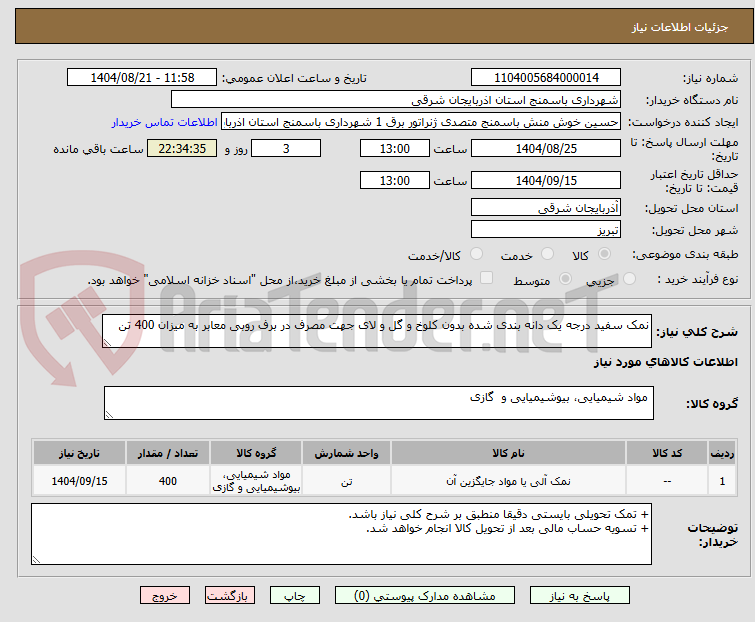Click the goods group cell in table row
This screenshot has width=755, height=622.
[x=256, y=481]
